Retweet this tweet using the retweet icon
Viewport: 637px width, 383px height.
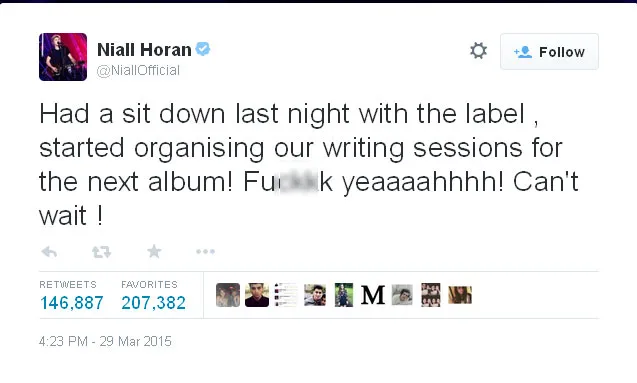(x=101, y=252)
